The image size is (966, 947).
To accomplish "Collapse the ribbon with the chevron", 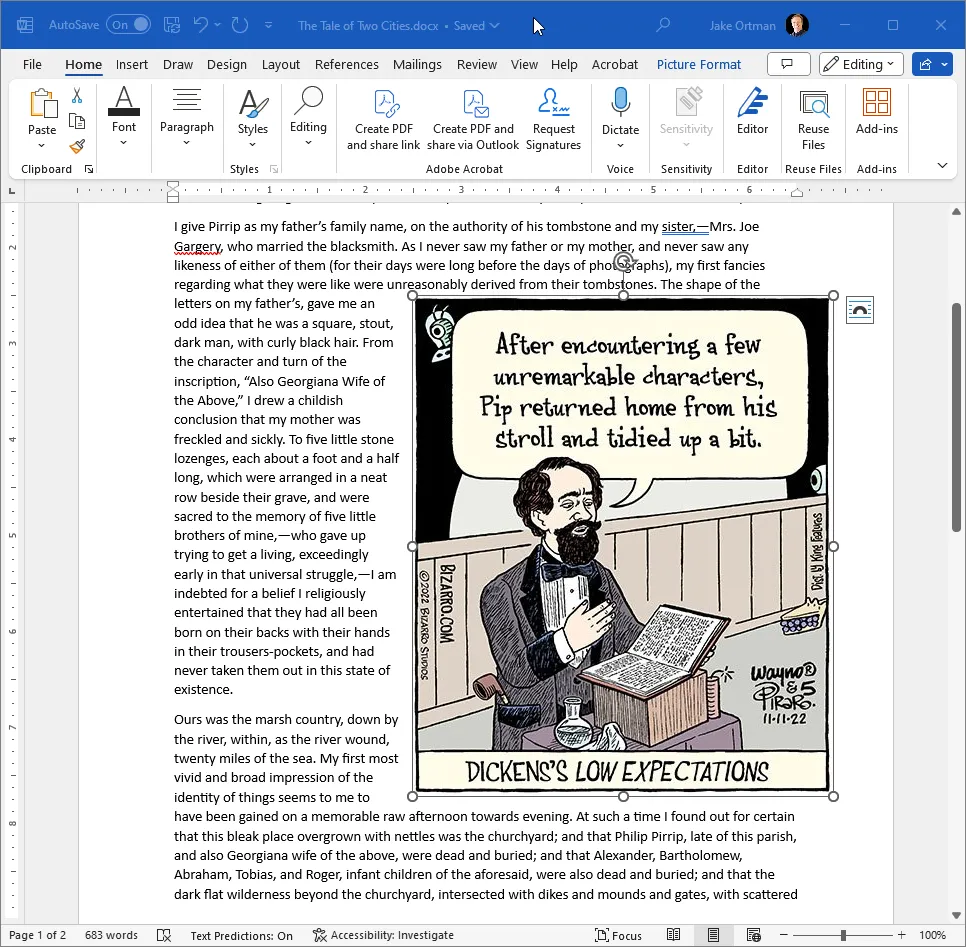I will [x=942, y=165].
